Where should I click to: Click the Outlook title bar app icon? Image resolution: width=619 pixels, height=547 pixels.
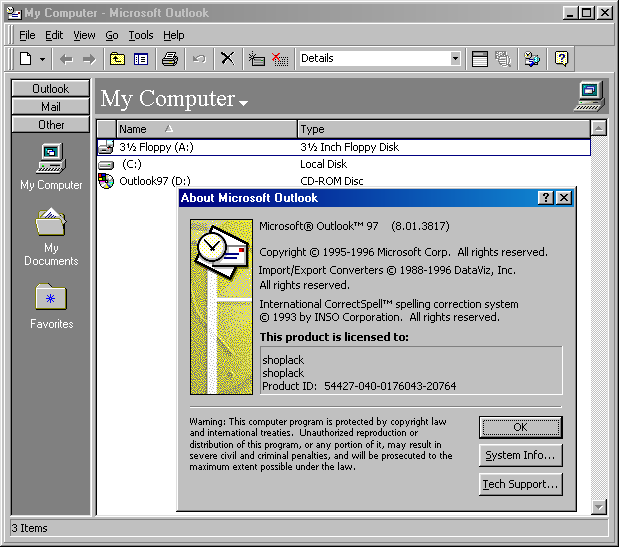pos(14,13)
